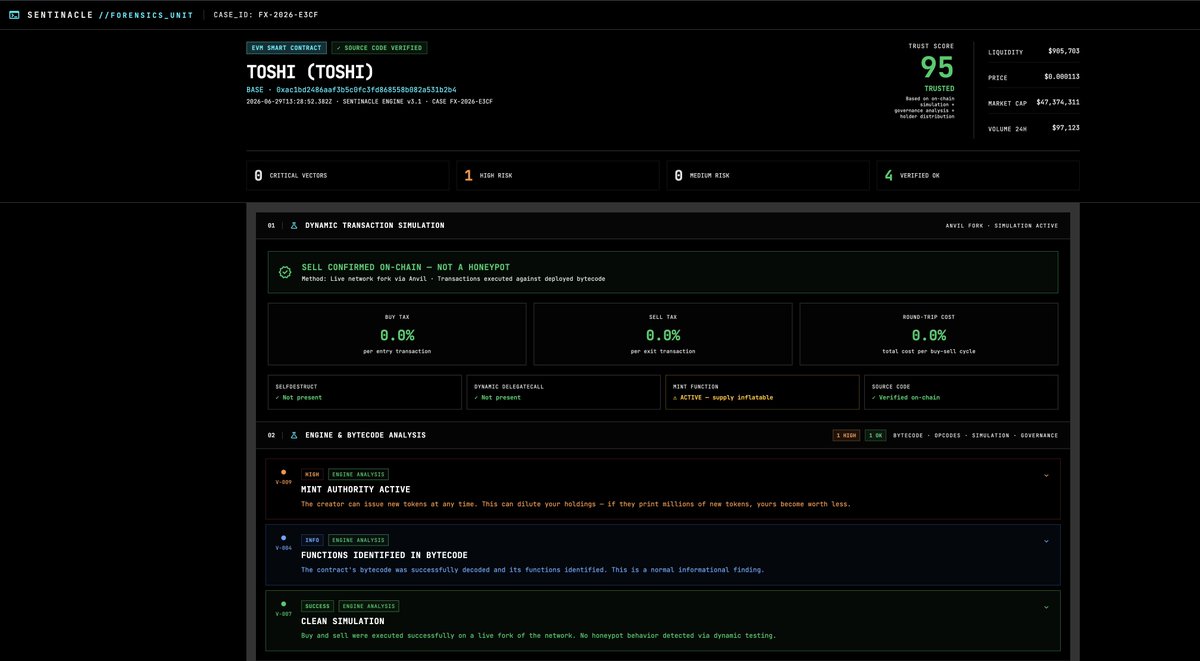Viewport: 1200px width, 661px height.
Task: Select the Critical Vectors summary card
Action: click(349, 175)
